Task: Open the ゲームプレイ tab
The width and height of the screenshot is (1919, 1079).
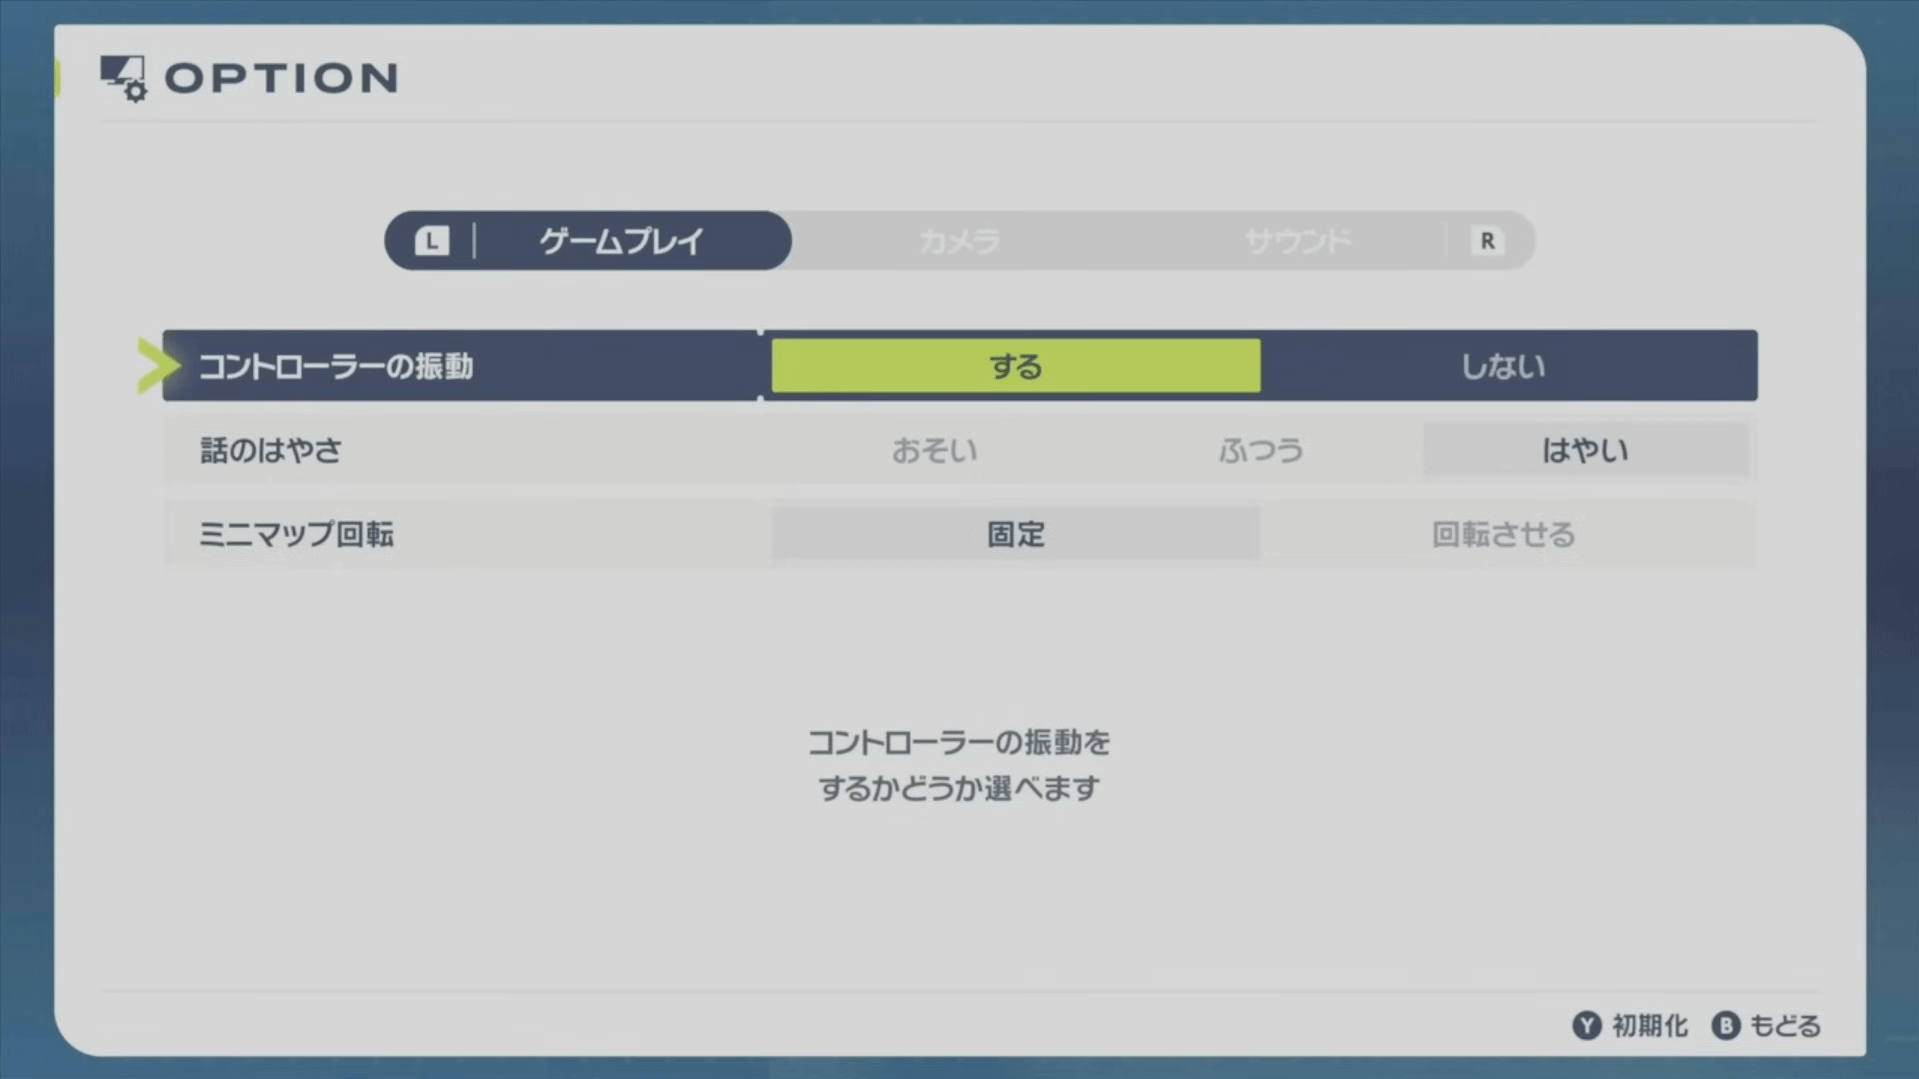Action: click(x=621, y=241)
